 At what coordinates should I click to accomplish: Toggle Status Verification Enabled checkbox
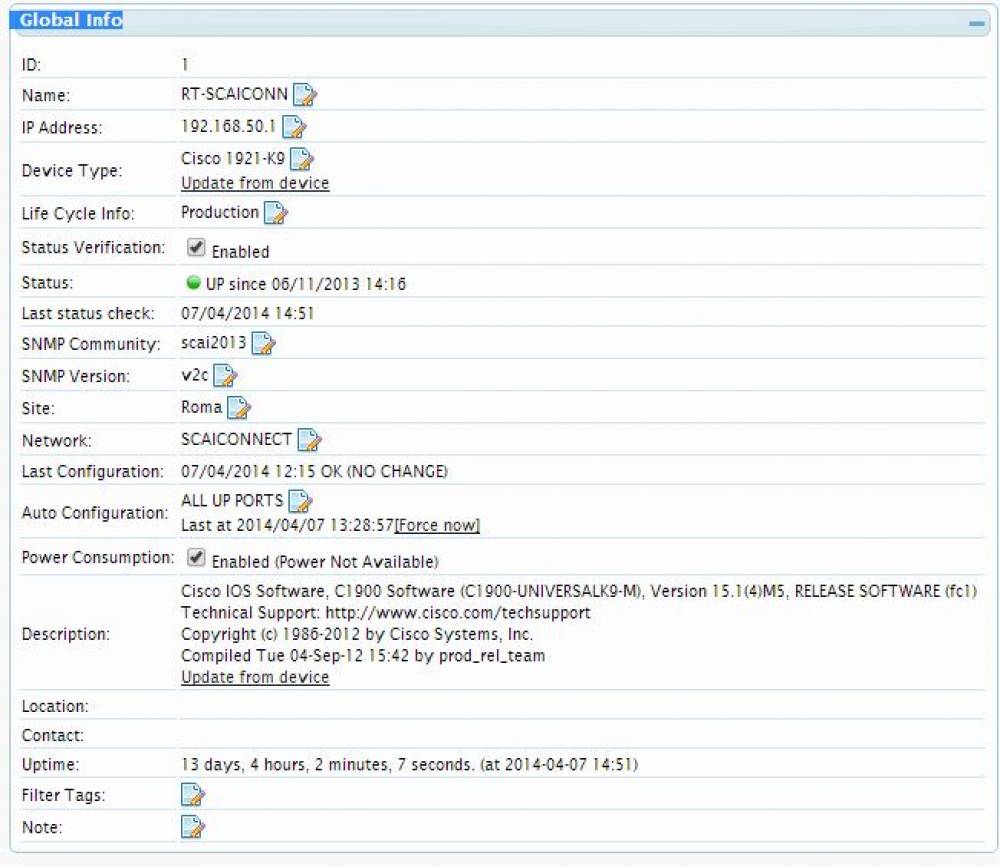[196, 248]
